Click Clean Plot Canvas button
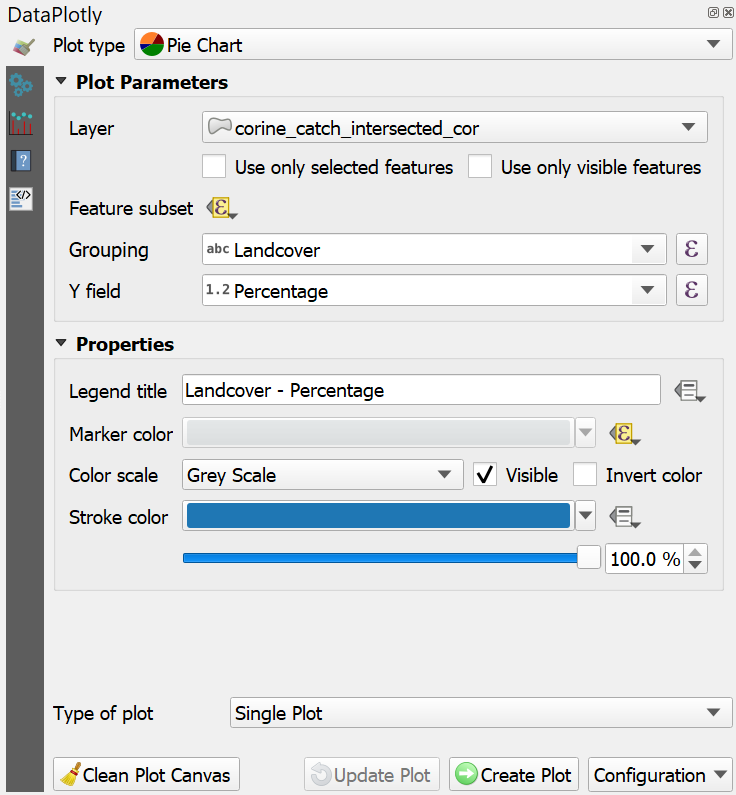Viewport: 736px width, 795px height. click(146, 775)
